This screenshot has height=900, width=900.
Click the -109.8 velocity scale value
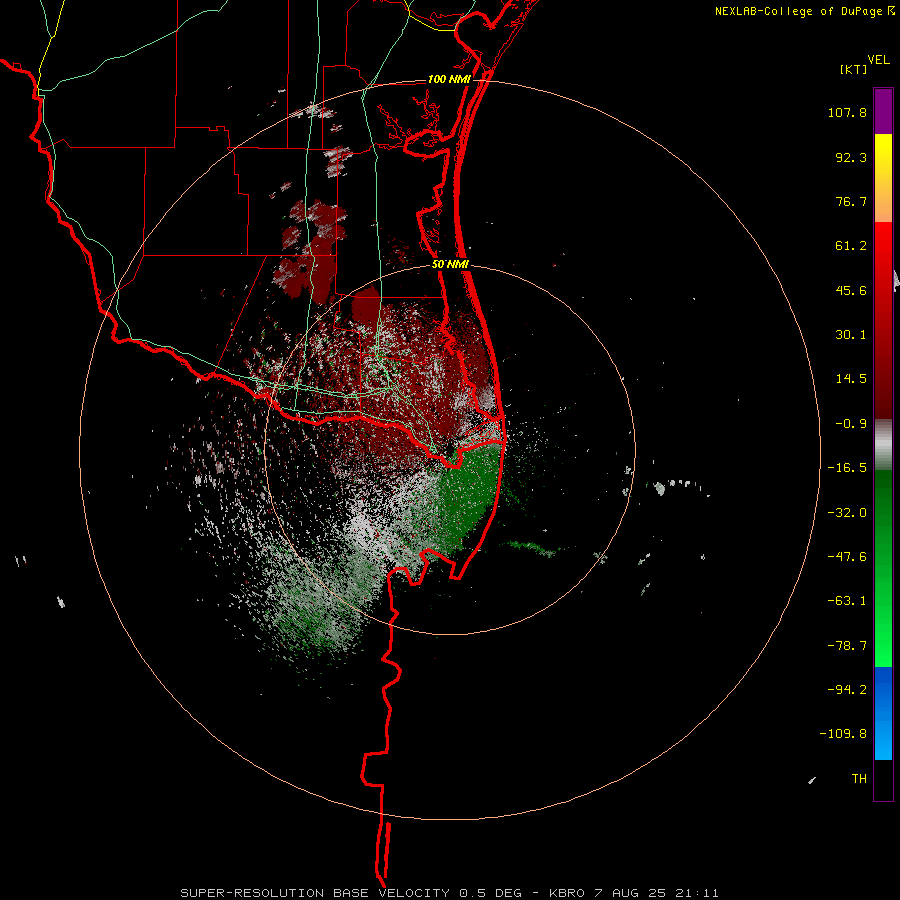click(x=843, y=734)
